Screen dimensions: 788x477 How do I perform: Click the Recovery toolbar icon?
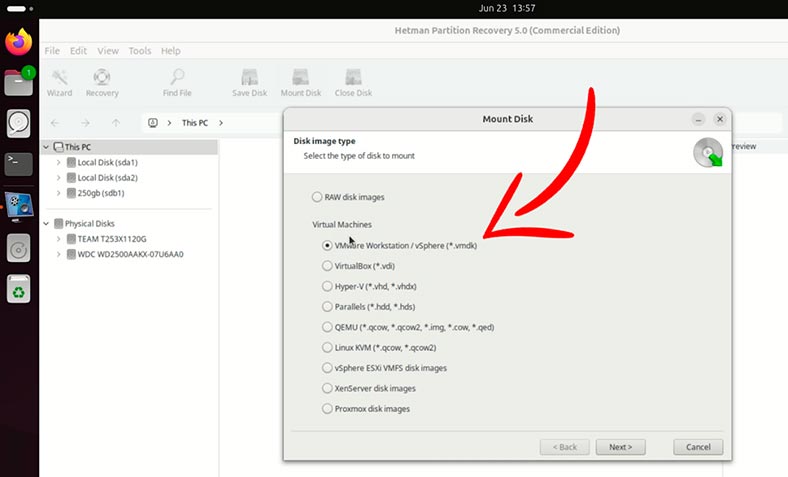pyautogui.click(x=102, y=82)
